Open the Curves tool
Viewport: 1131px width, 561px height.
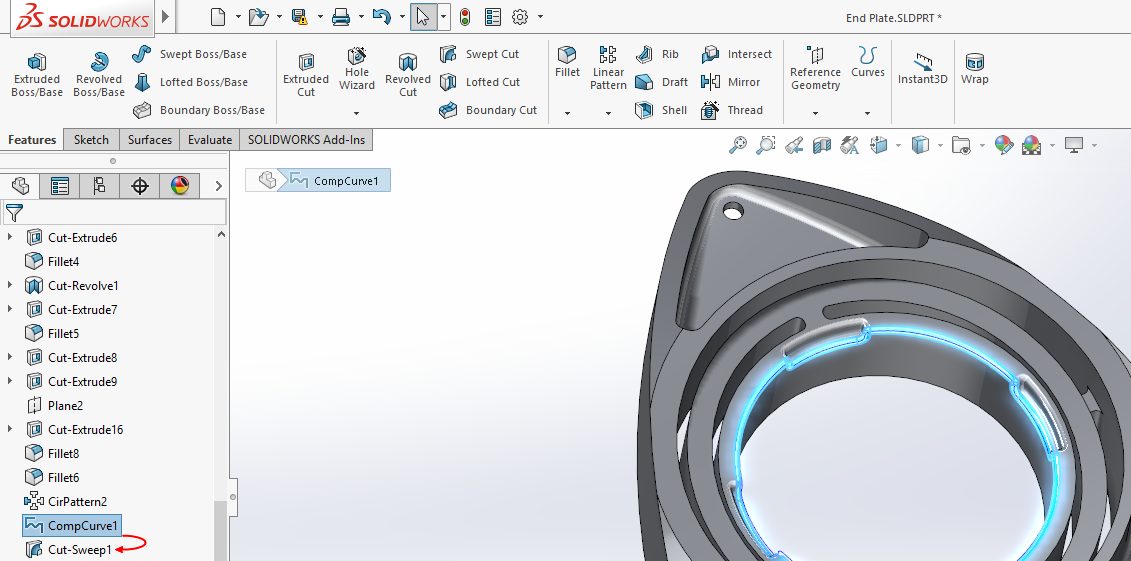click(868, 63)
